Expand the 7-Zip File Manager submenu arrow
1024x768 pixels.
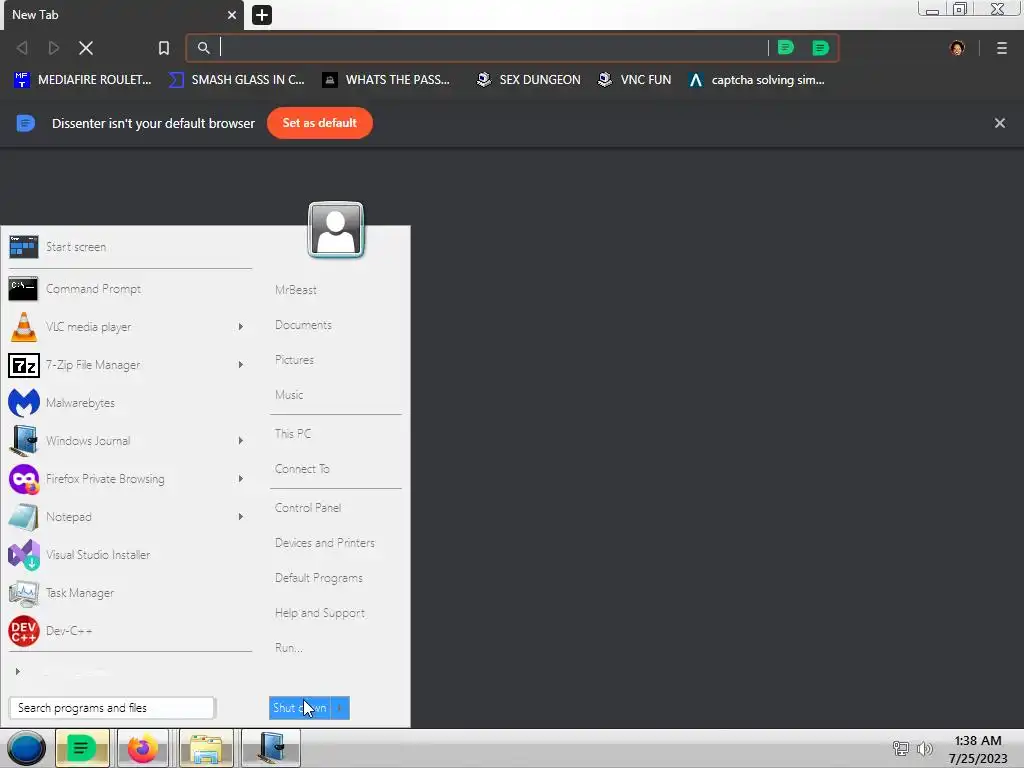[241, 364]
